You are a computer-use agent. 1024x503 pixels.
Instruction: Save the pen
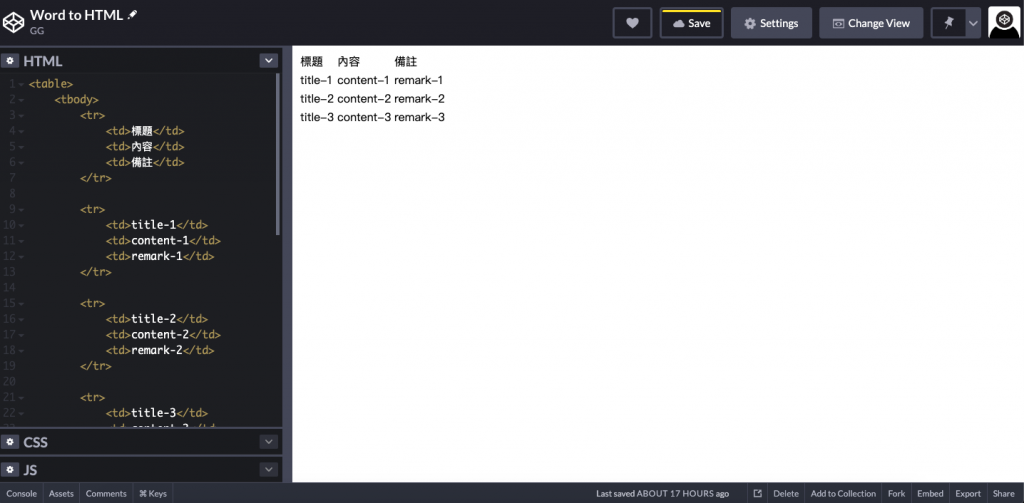692,23
